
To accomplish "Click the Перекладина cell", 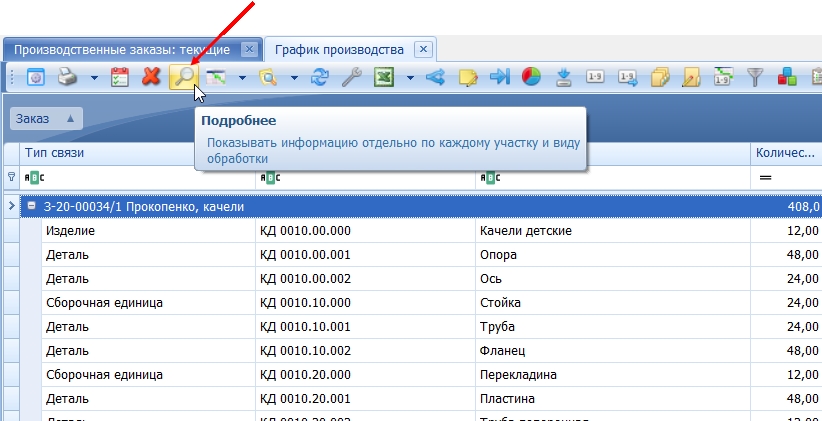I will pyautogui.click(x=613, y=375).
